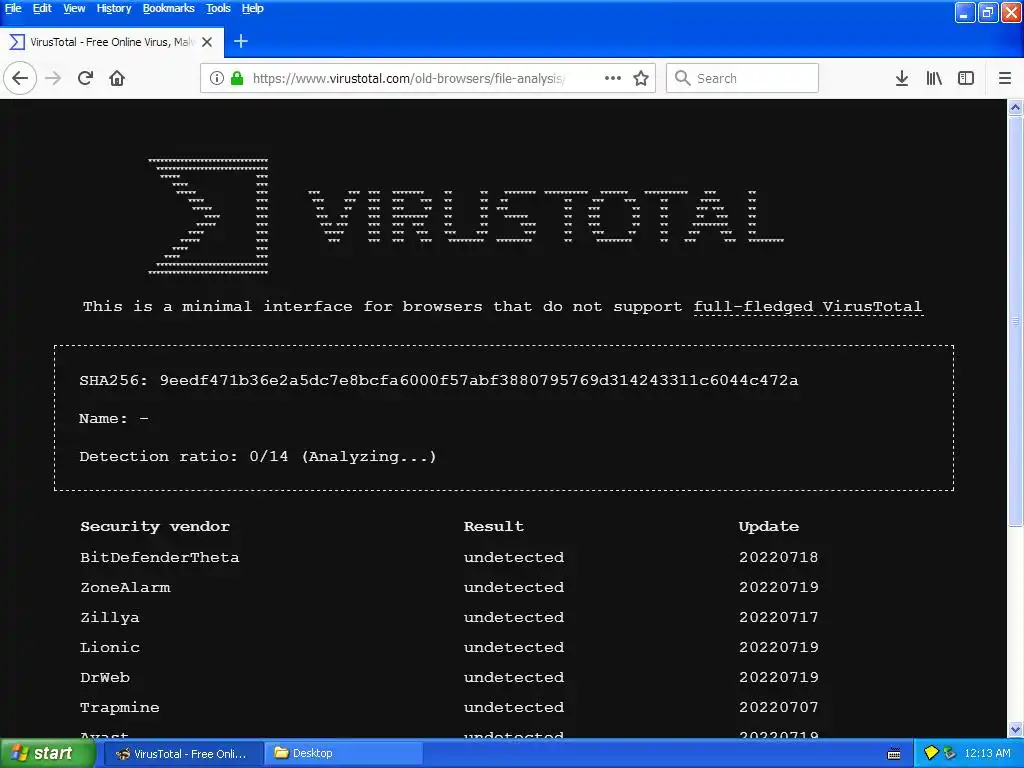Click Zillya update date 20220717

(x=778, y=617)
